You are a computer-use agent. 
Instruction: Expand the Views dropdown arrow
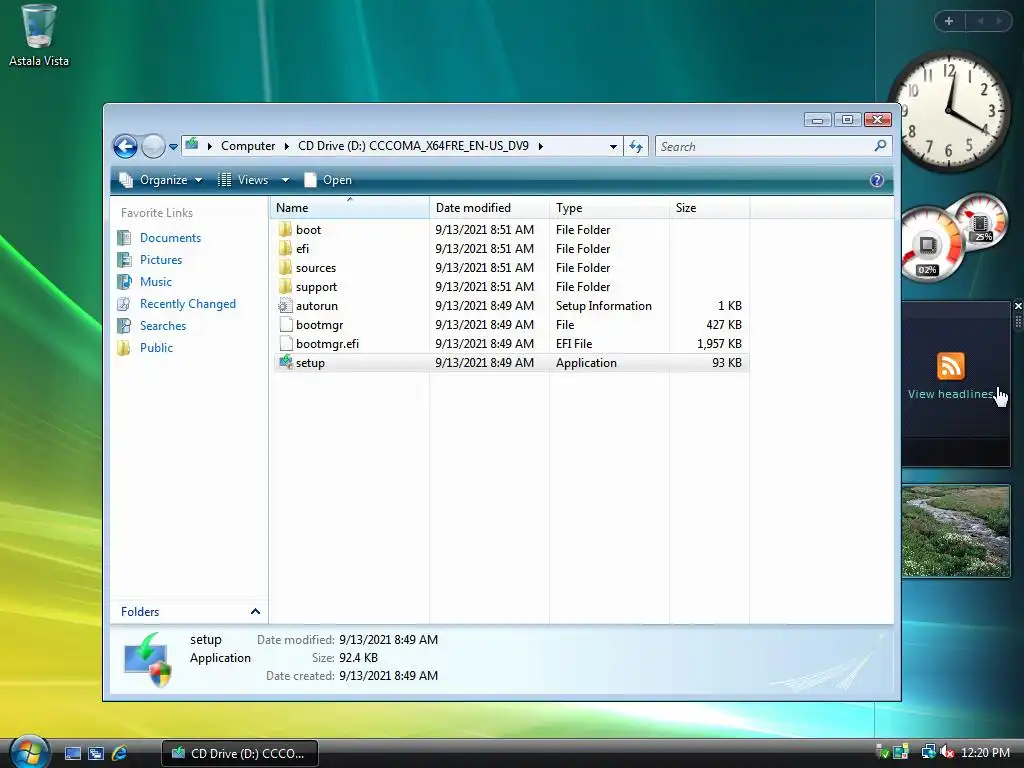[x=285, y=180]
